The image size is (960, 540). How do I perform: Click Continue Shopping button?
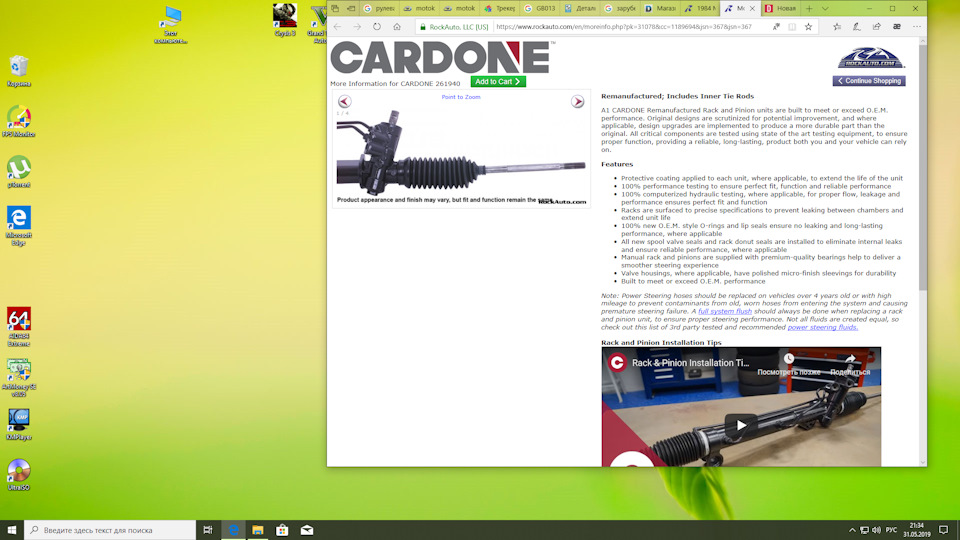869,81
